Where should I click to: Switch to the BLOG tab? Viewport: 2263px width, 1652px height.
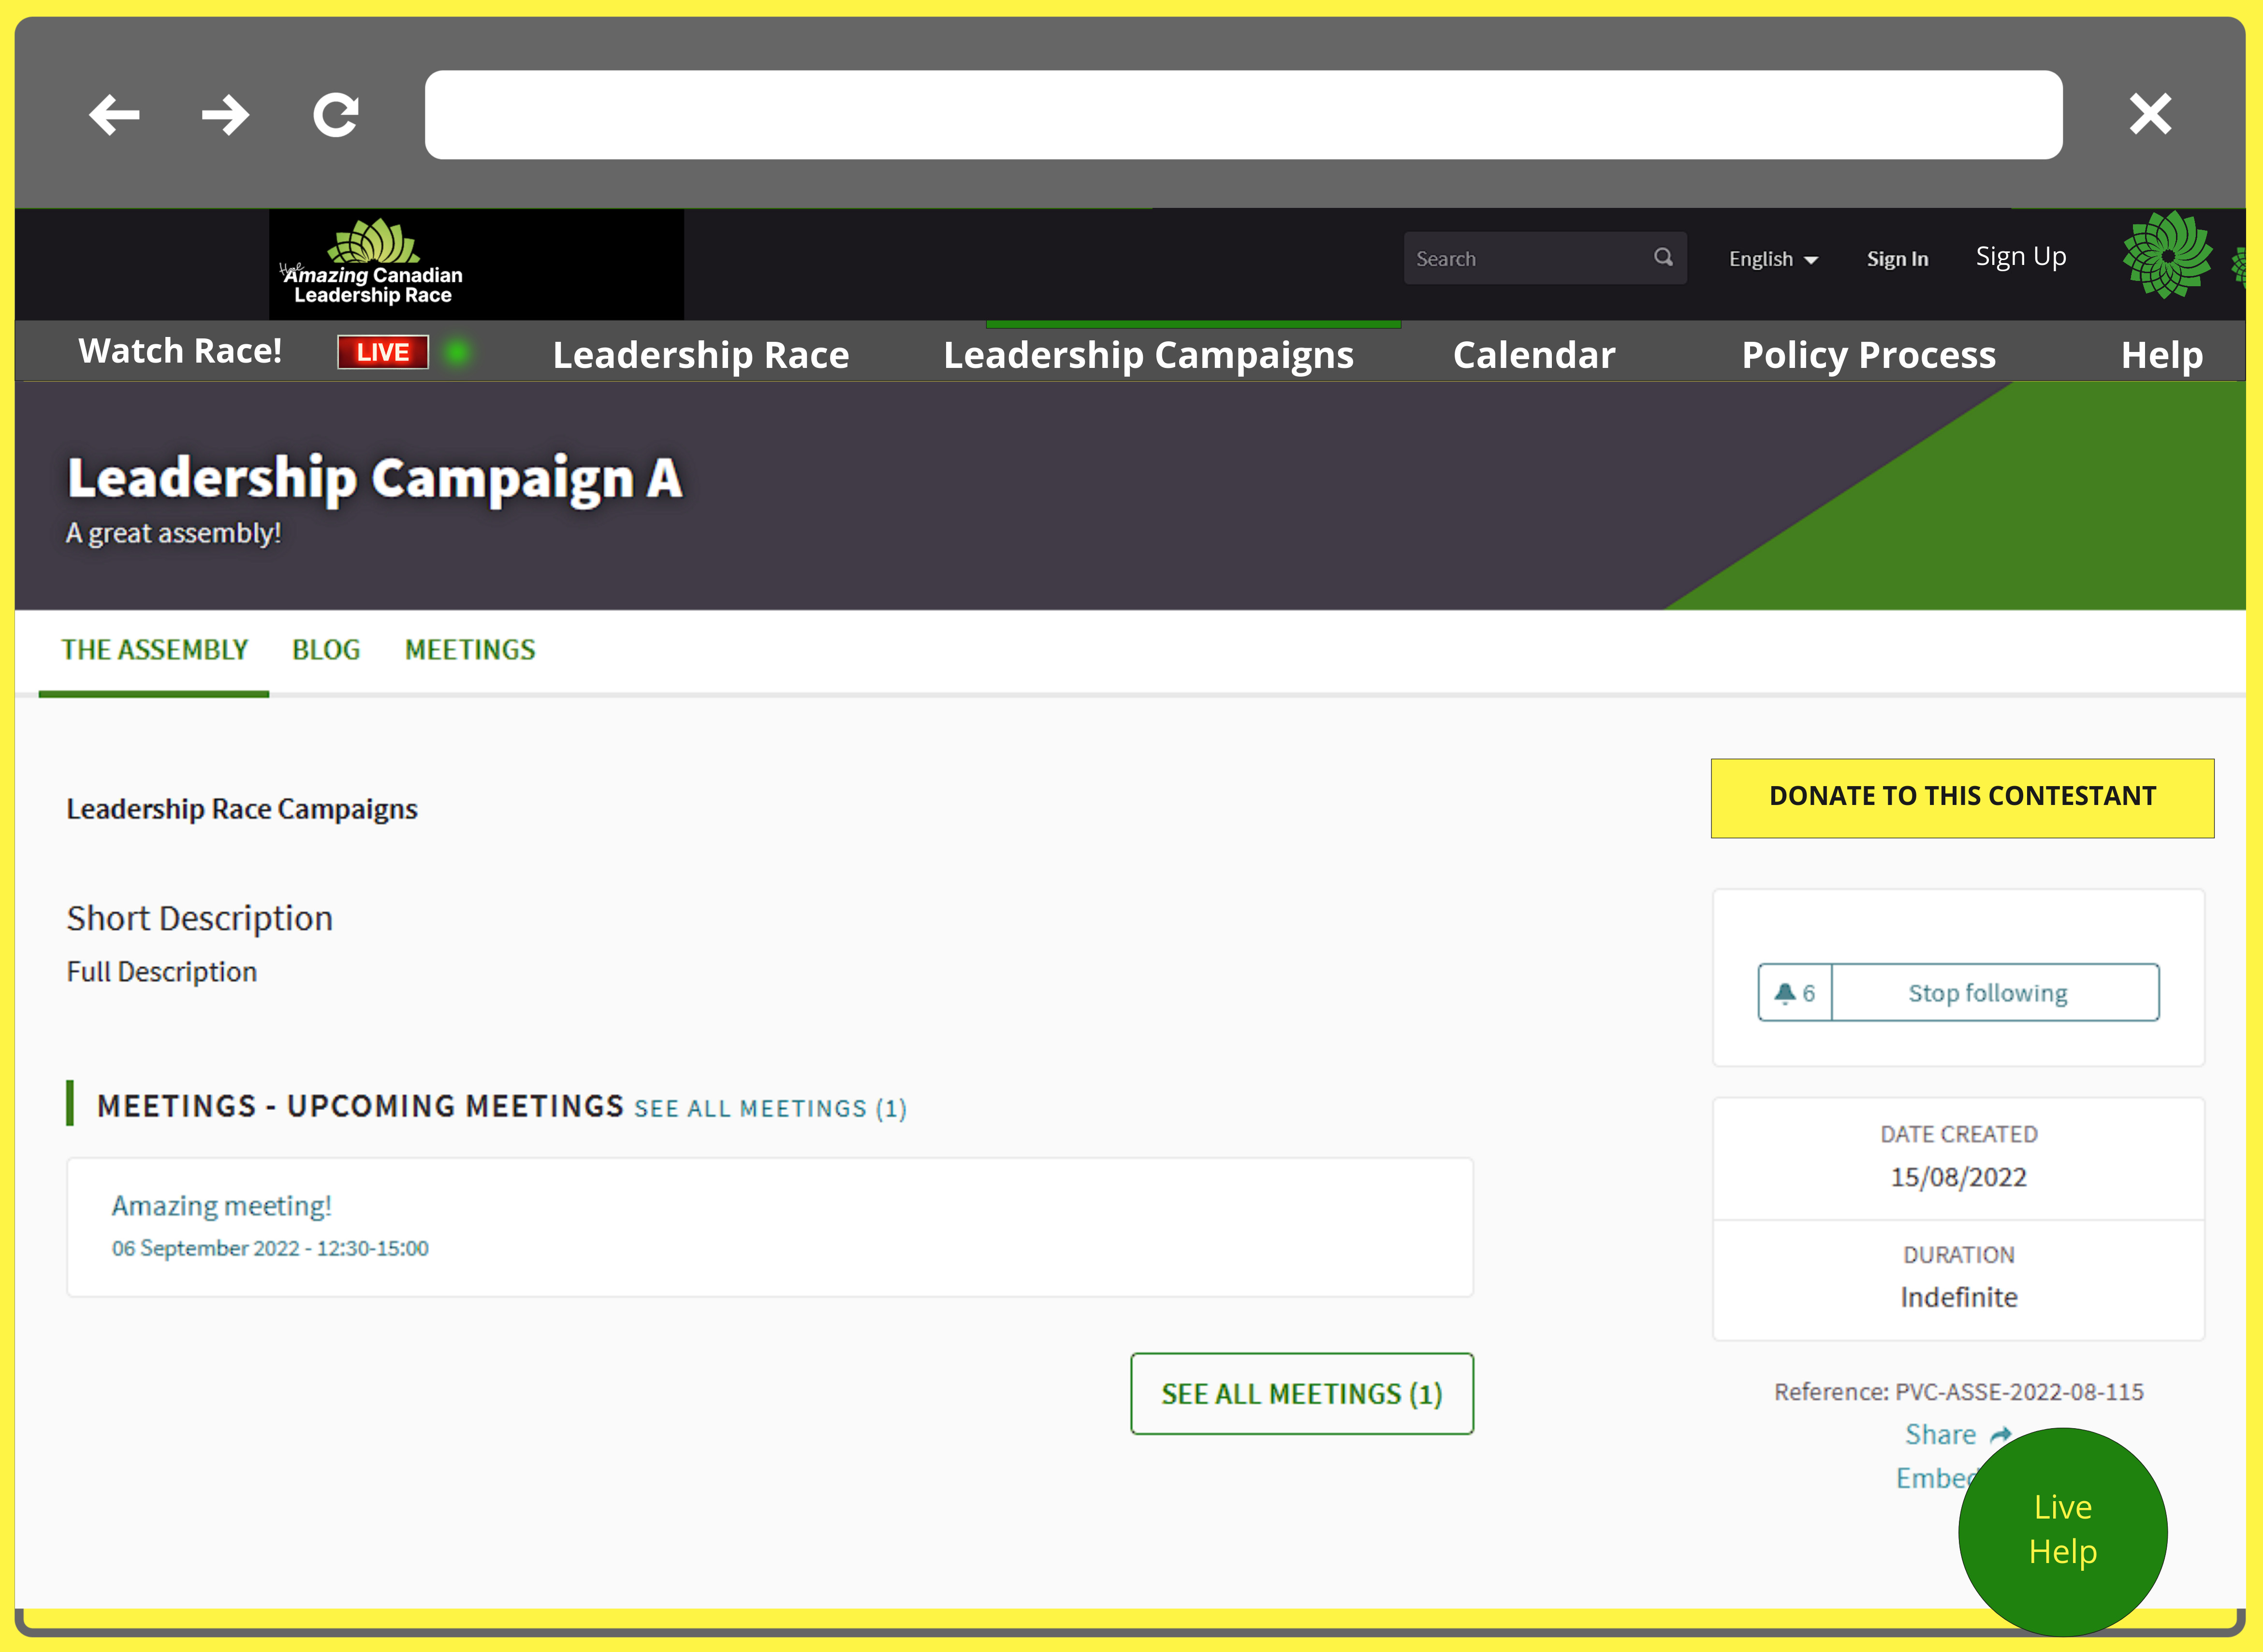(x=326, y=650)
